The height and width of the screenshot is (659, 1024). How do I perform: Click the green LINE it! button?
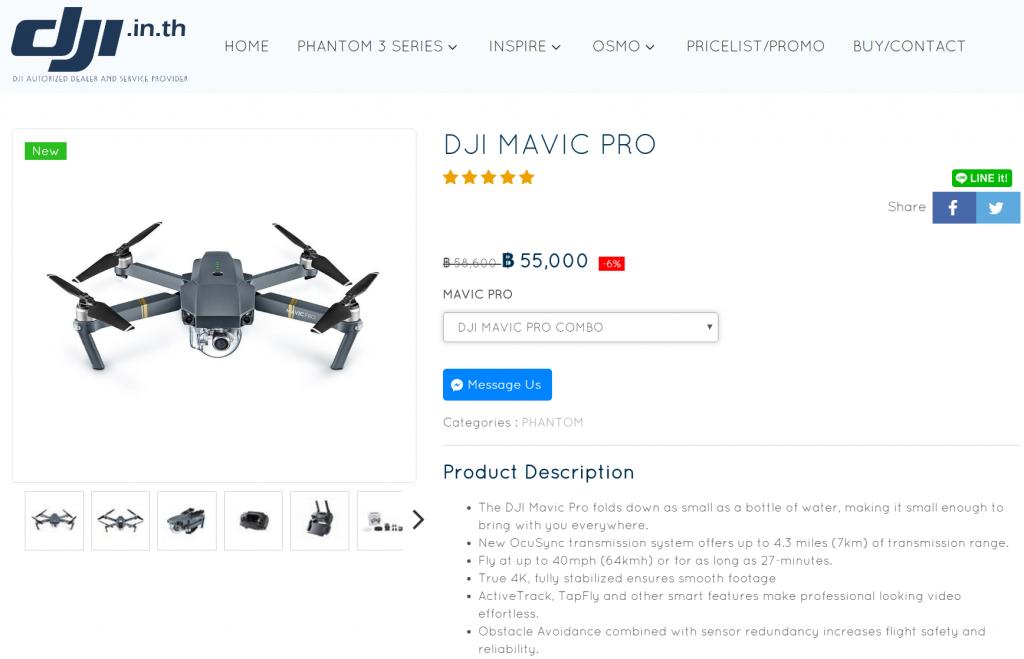982,178
